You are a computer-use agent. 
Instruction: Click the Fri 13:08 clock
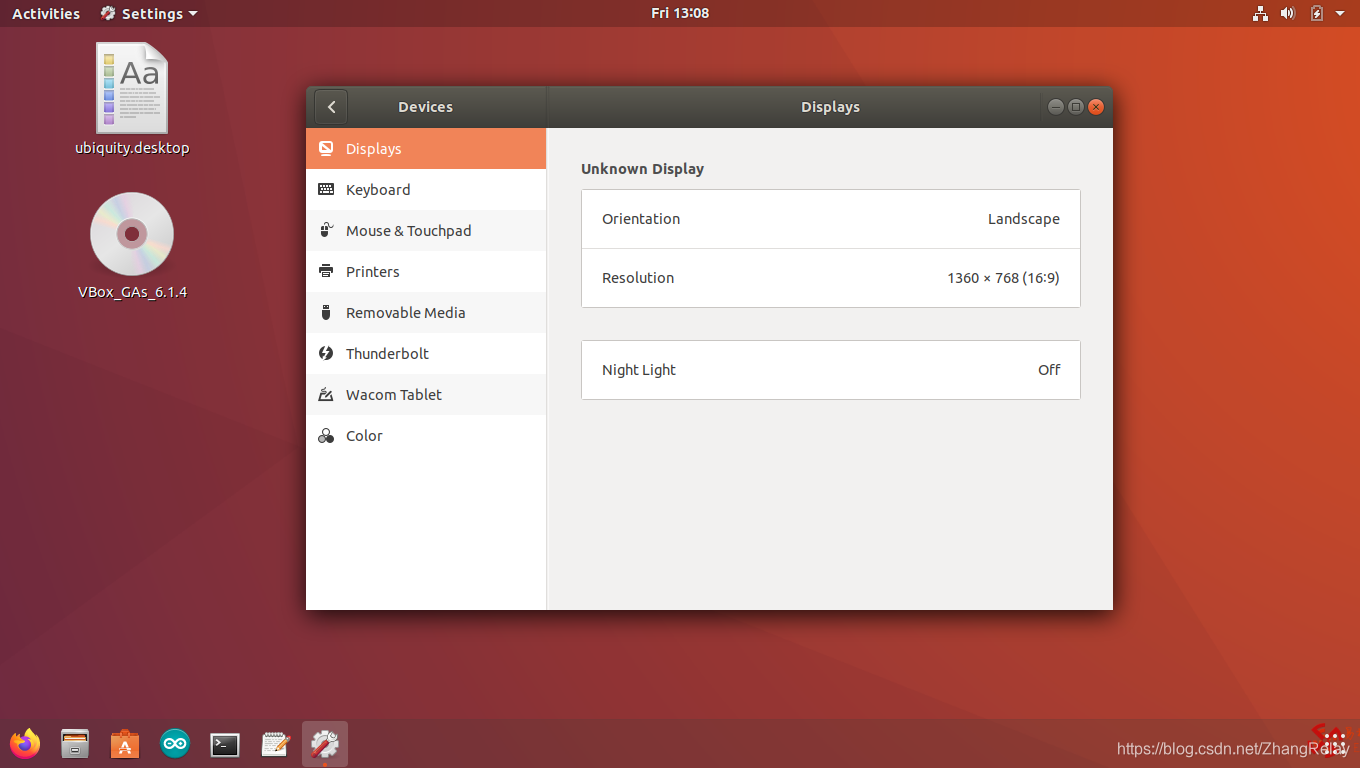pyautogui.click(x=680, y=13)
